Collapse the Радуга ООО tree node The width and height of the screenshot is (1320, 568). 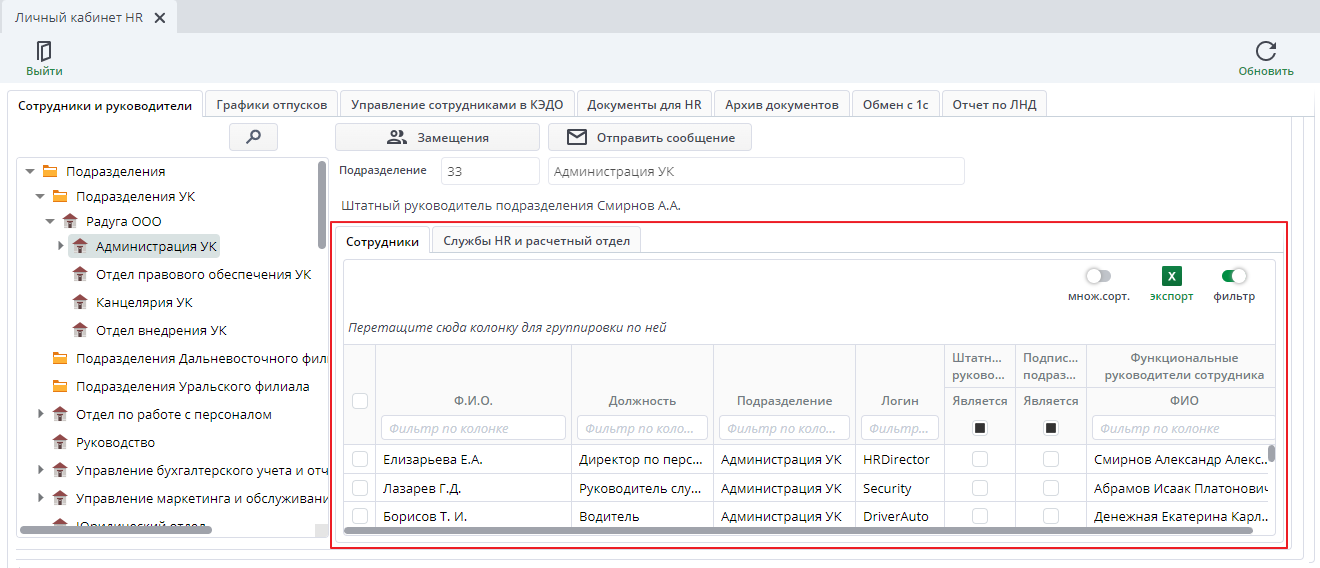[50, 222]
